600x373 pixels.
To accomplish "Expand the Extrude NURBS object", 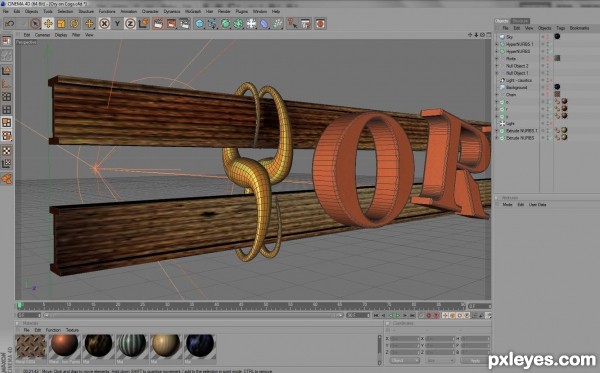I will tap(497, 138).
